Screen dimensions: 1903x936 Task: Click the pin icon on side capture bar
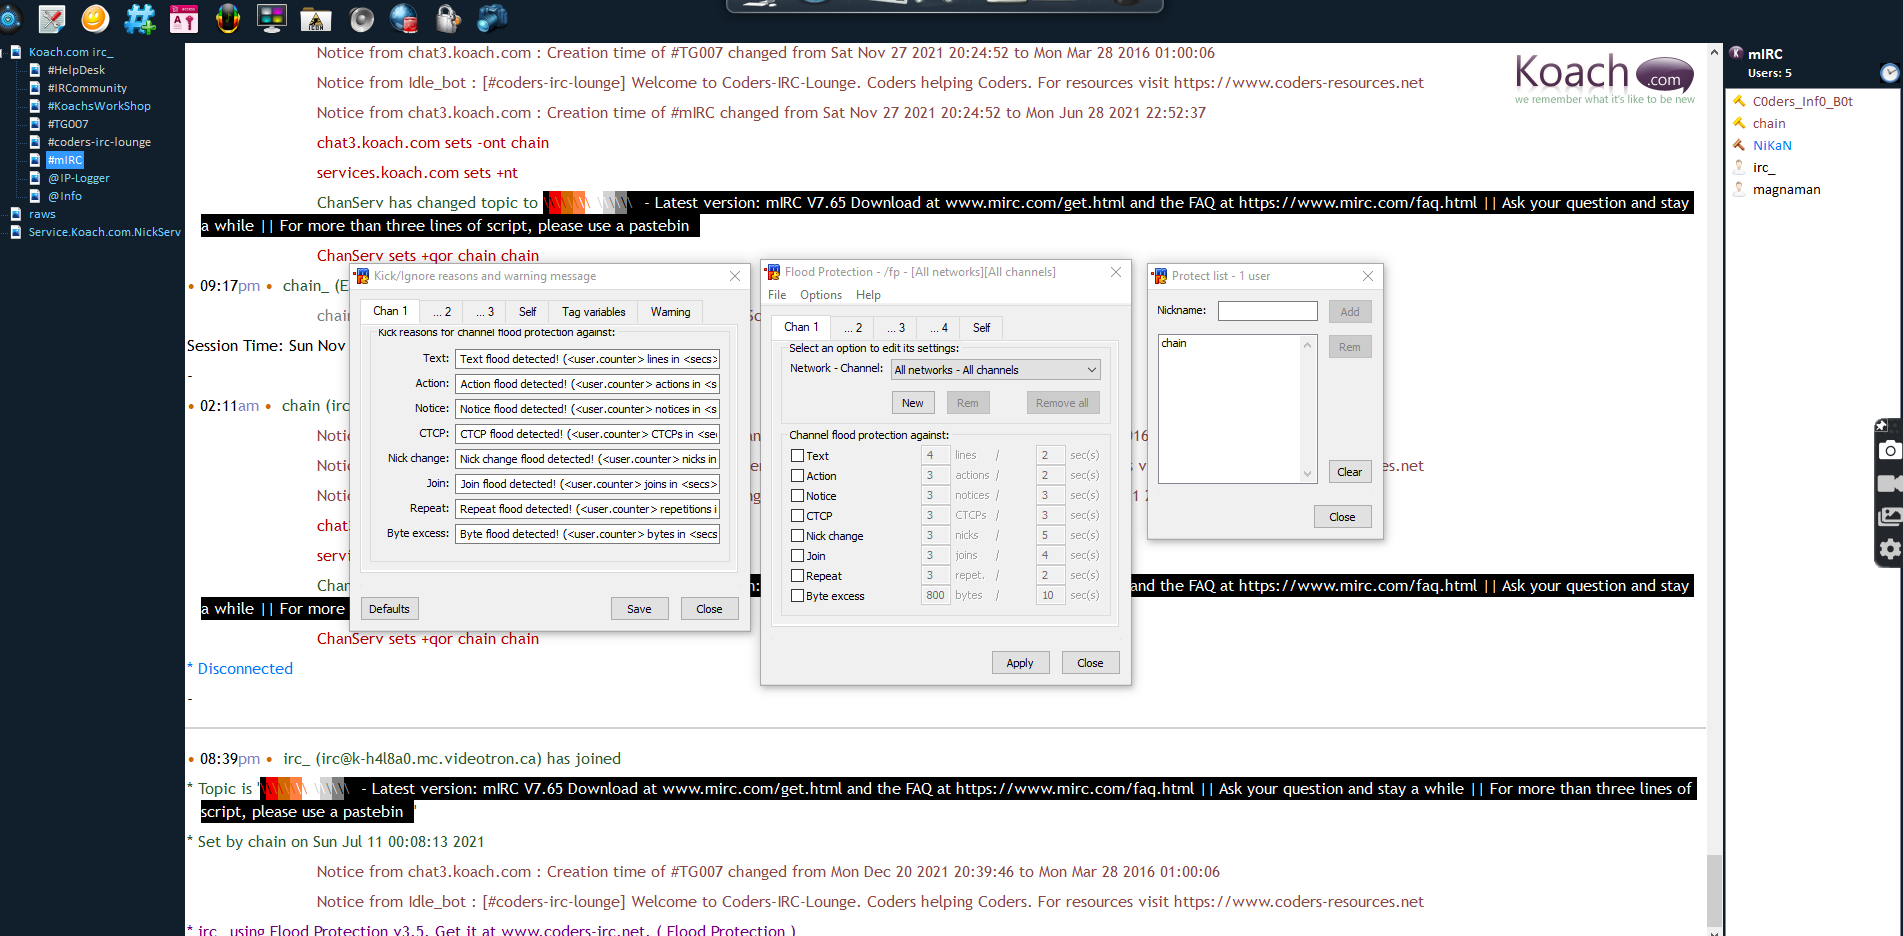coord(1880,426)
